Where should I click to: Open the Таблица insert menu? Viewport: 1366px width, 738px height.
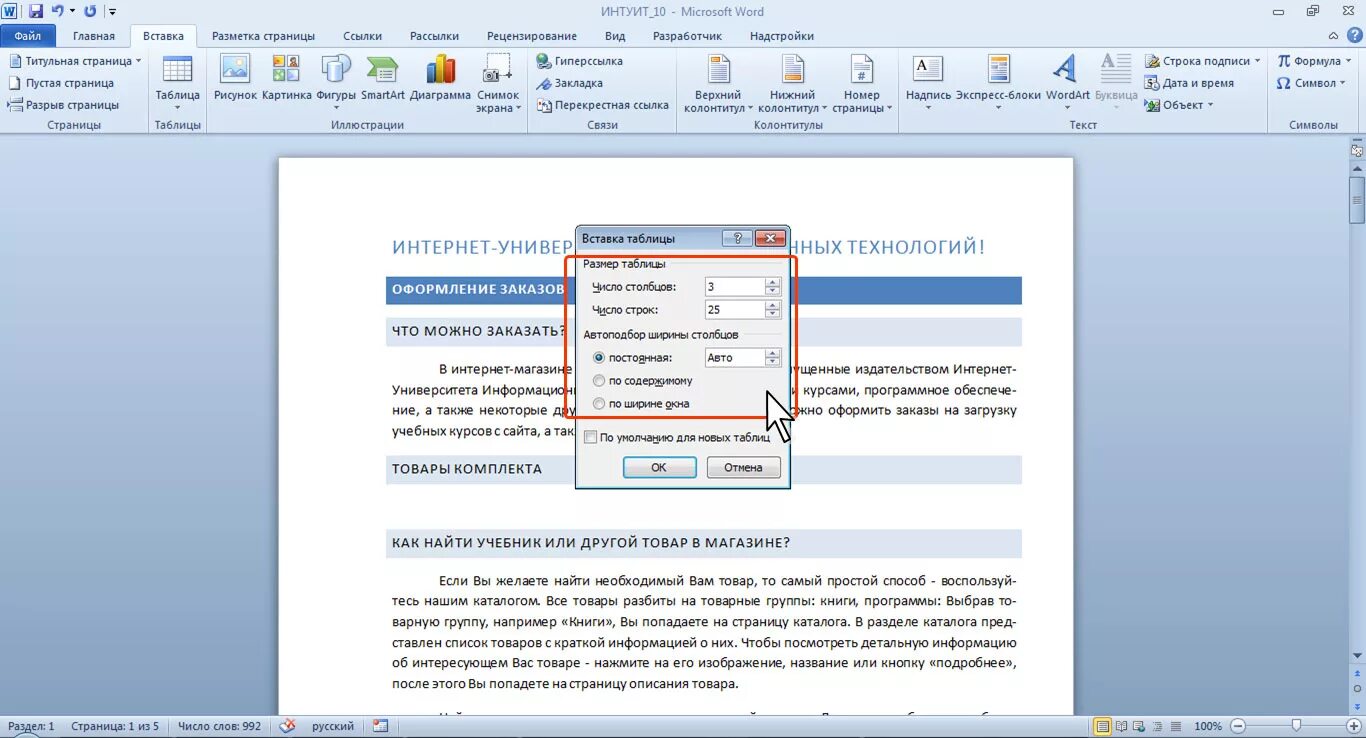pos(177,82)
